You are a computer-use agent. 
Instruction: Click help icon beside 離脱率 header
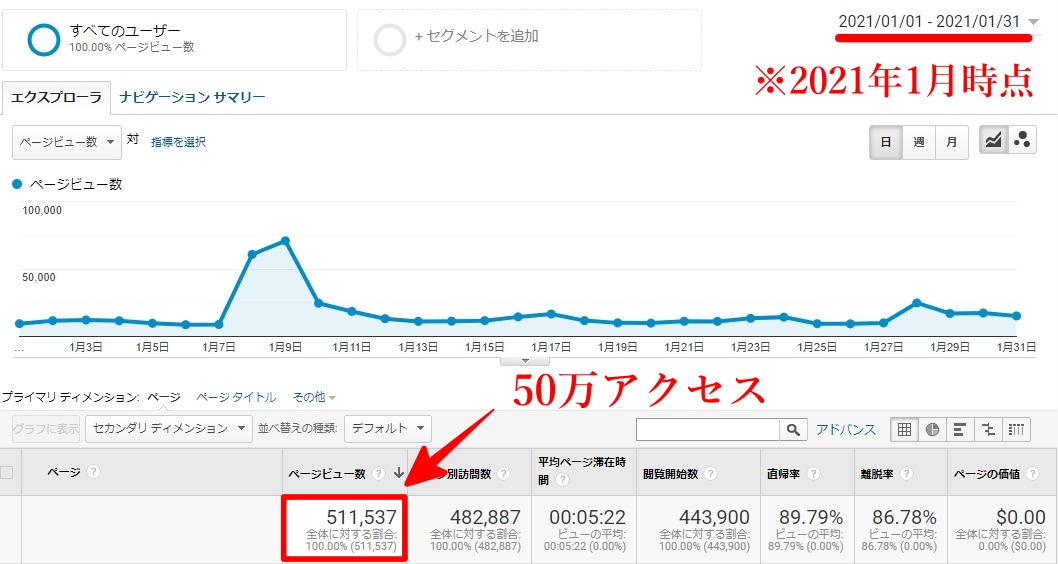[906, 474]
